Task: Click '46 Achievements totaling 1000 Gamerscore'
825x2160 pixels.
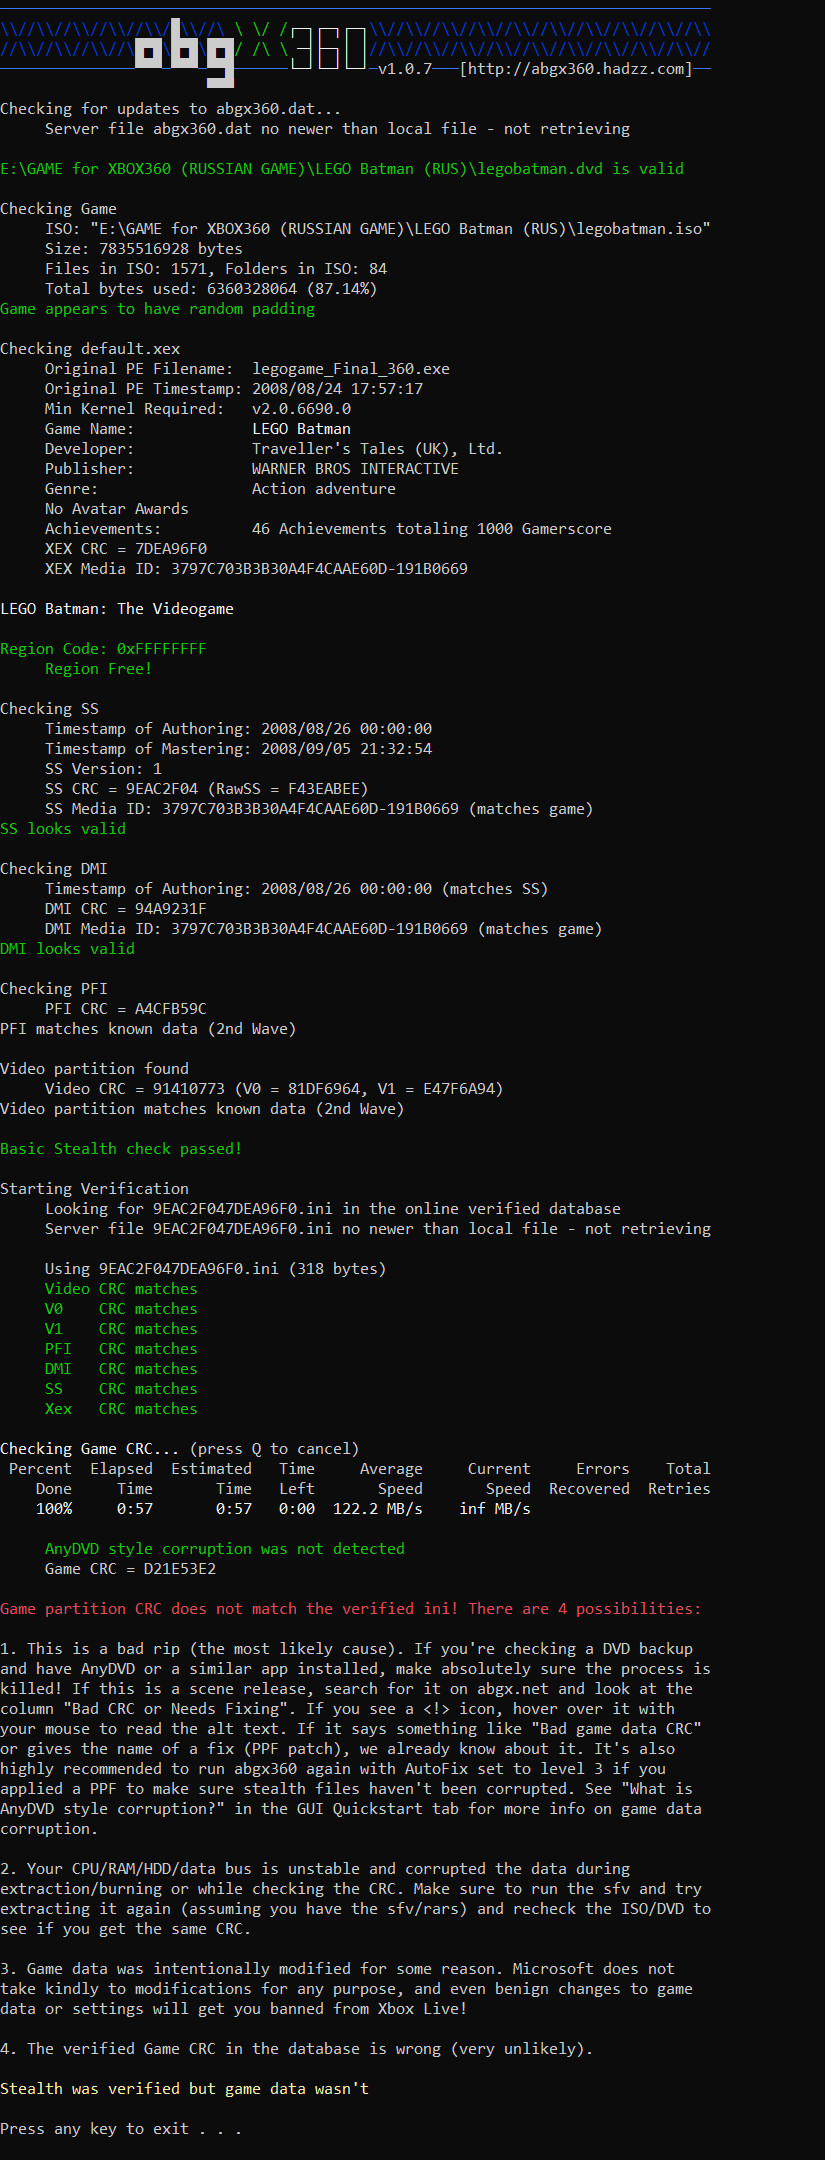Action: click(432, 529)
